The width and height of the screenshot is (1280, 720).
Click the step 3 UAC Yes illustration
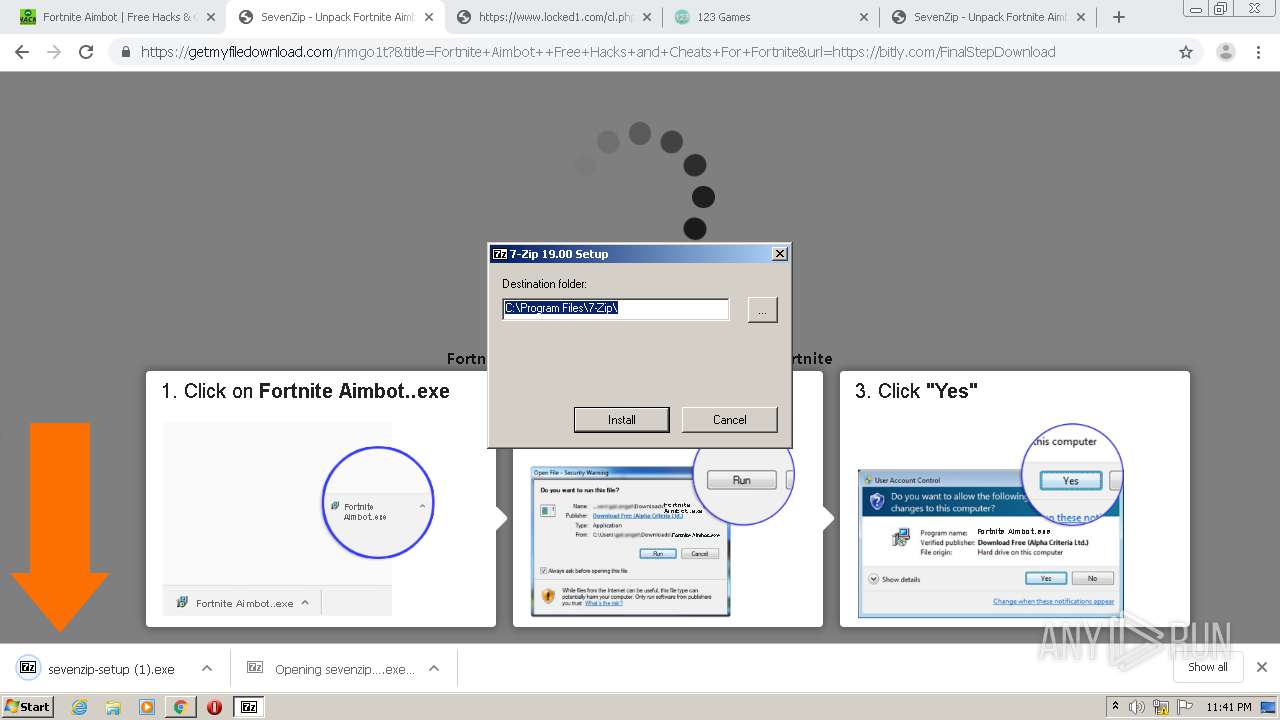click(x=991, y=522)
